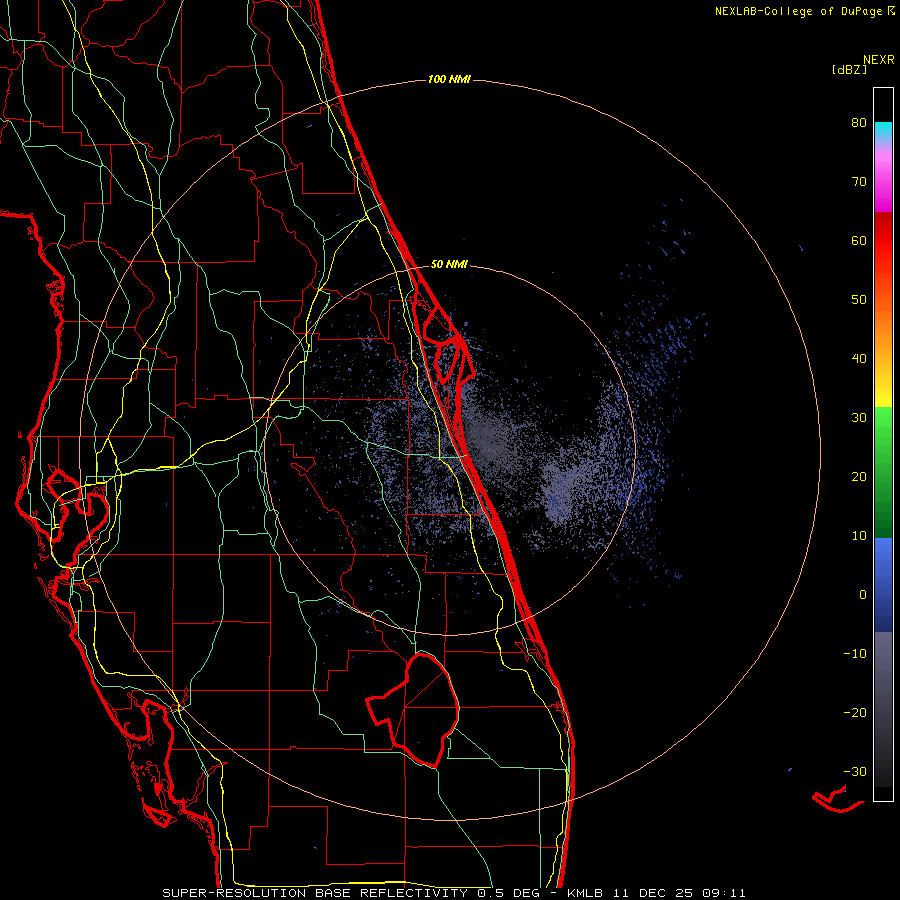Click the 20 value on the dBZ scale
900x900 pixels.
click(x=859, y=476)
